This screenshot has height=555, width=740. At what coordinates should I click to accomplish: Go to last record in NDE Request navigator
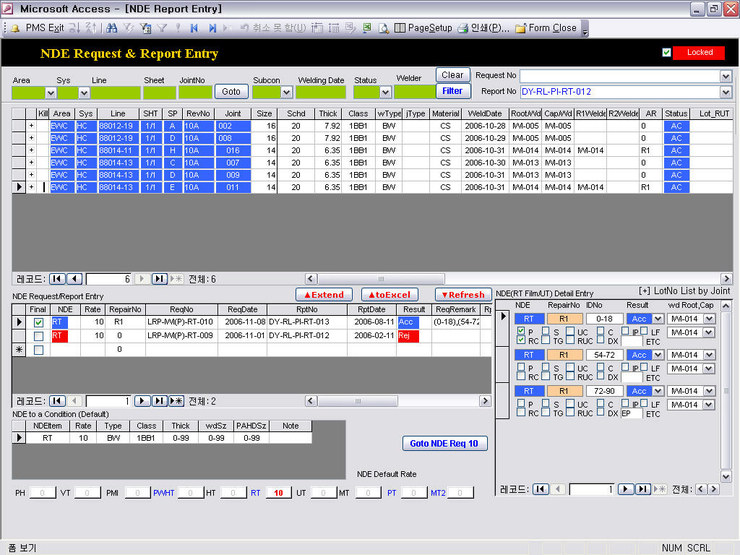tap(160, 401)
